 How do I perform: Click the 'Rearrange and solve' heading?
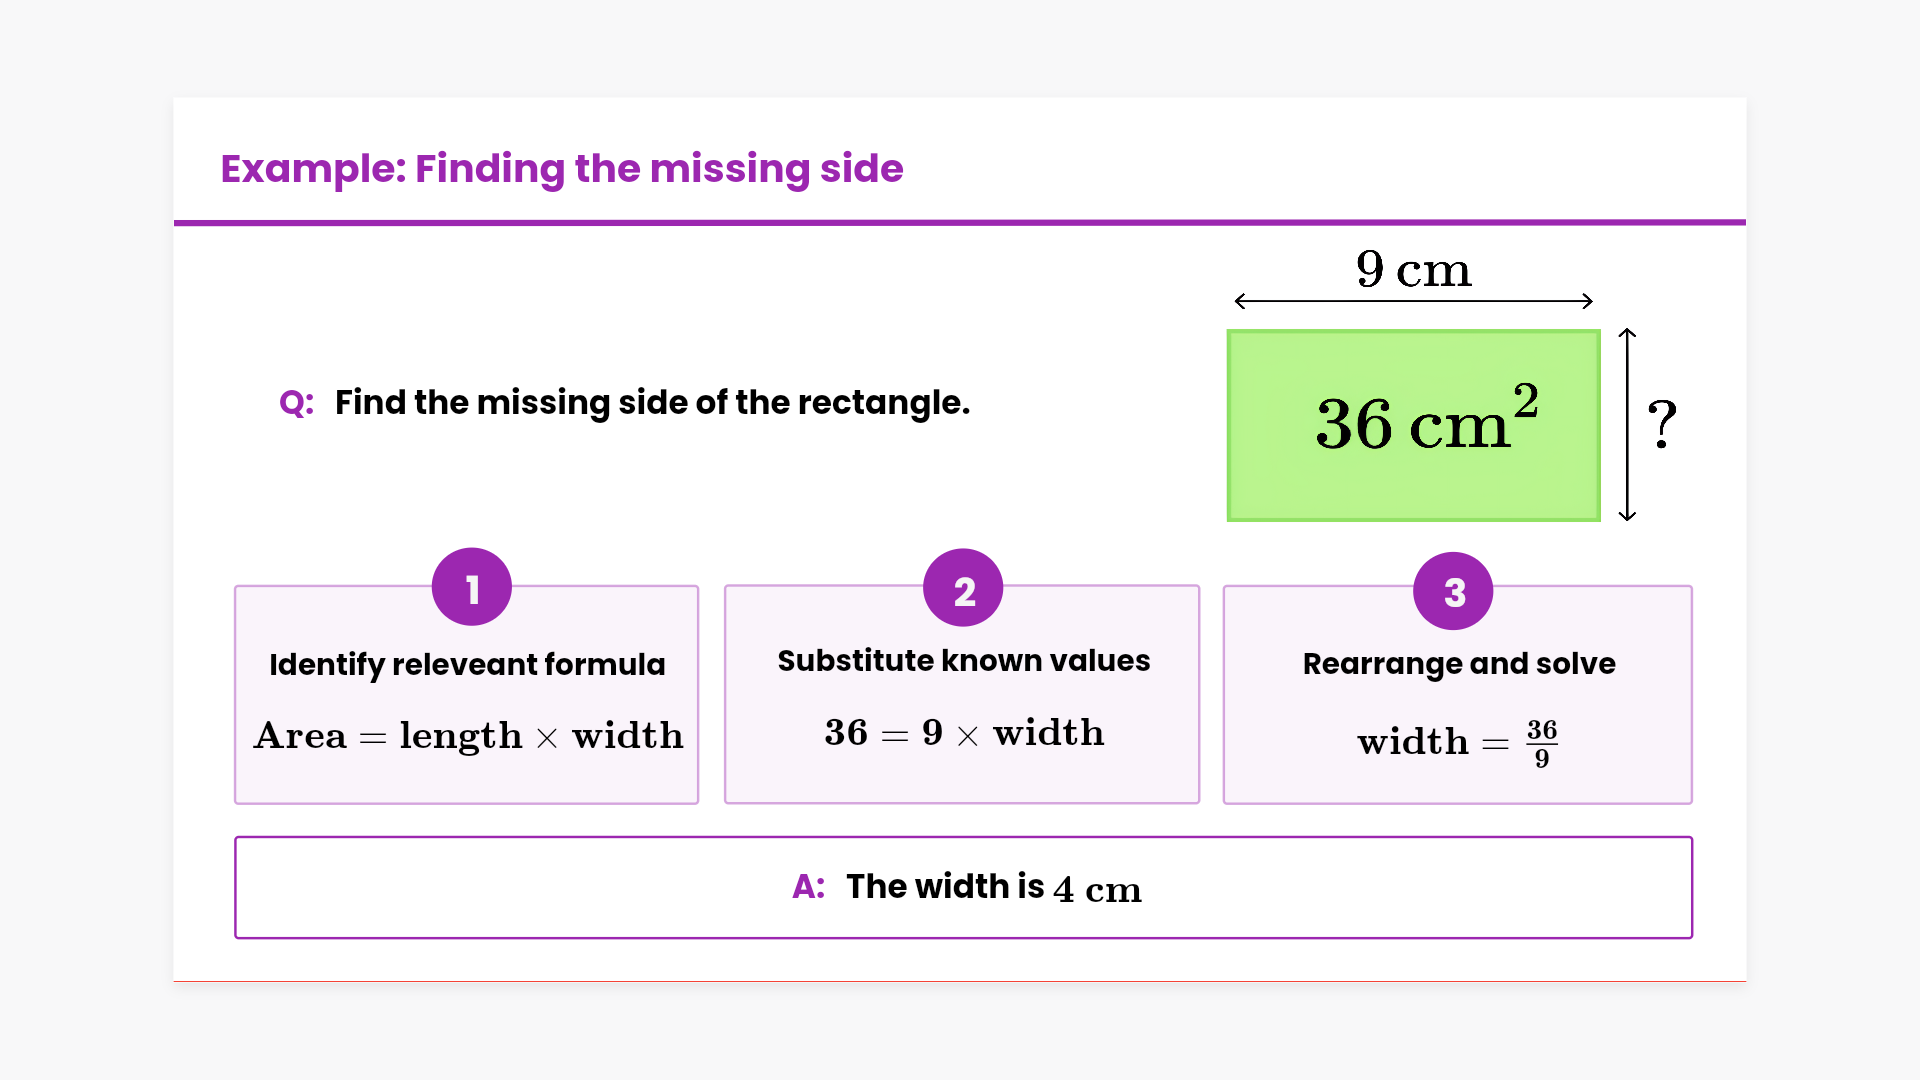pos(1458,664)
